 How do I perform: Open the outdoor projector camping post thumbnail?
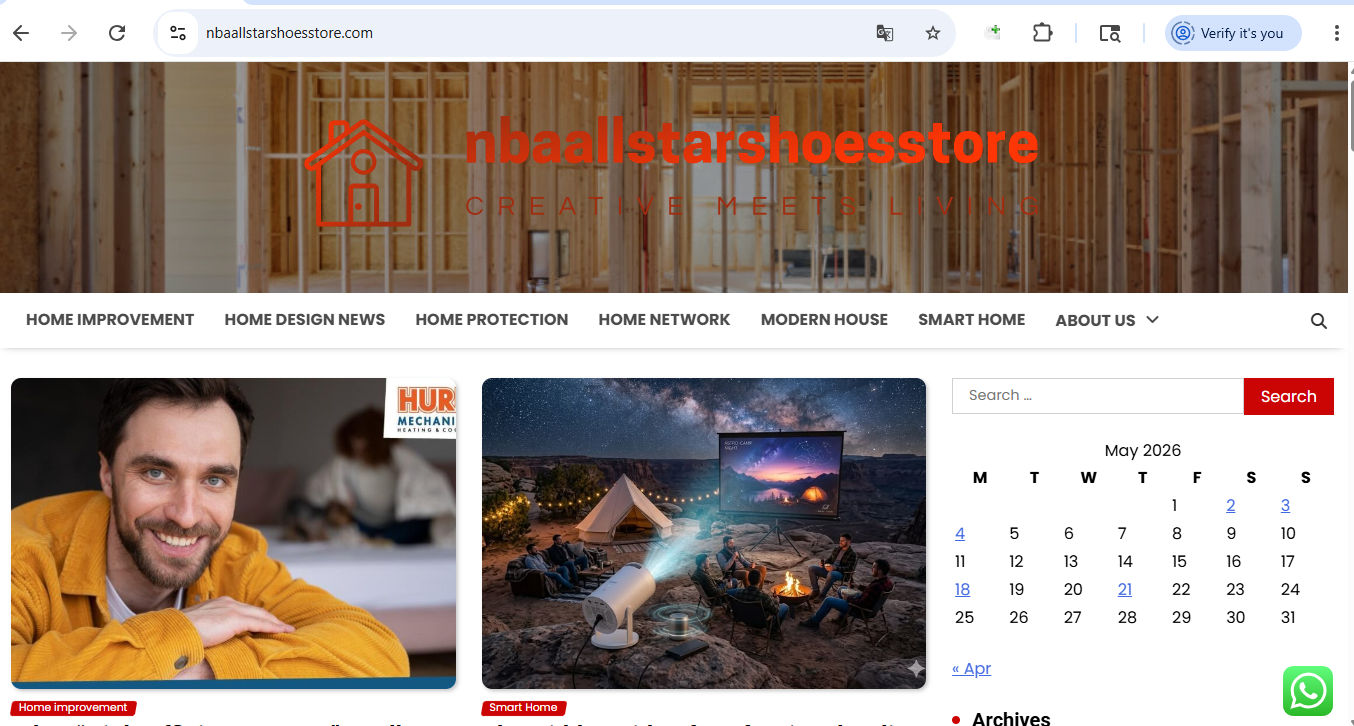(704, 534)
